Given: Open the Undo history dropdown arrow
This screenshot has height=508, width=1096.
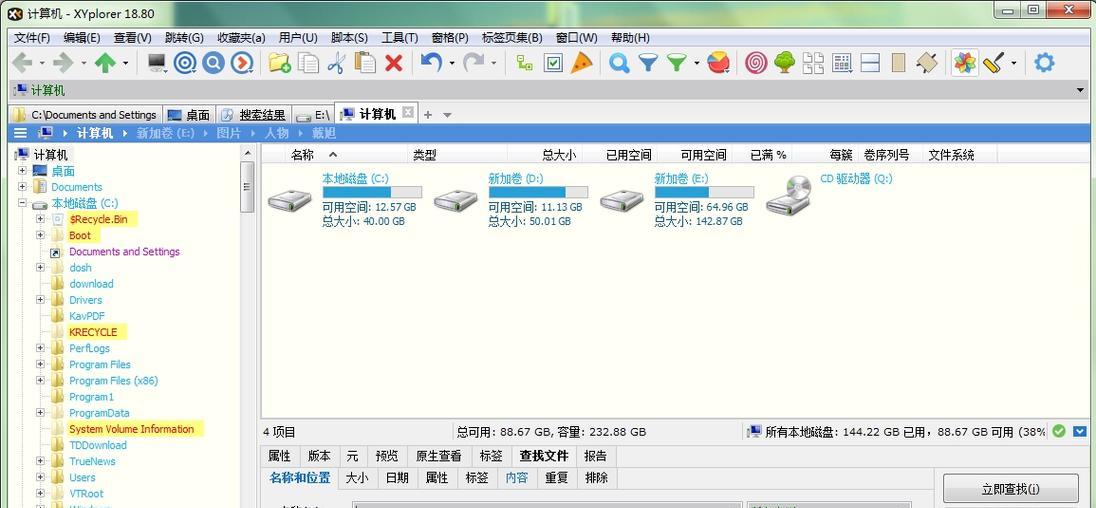Looking at the screenshot, I should [x=452, y=63].
